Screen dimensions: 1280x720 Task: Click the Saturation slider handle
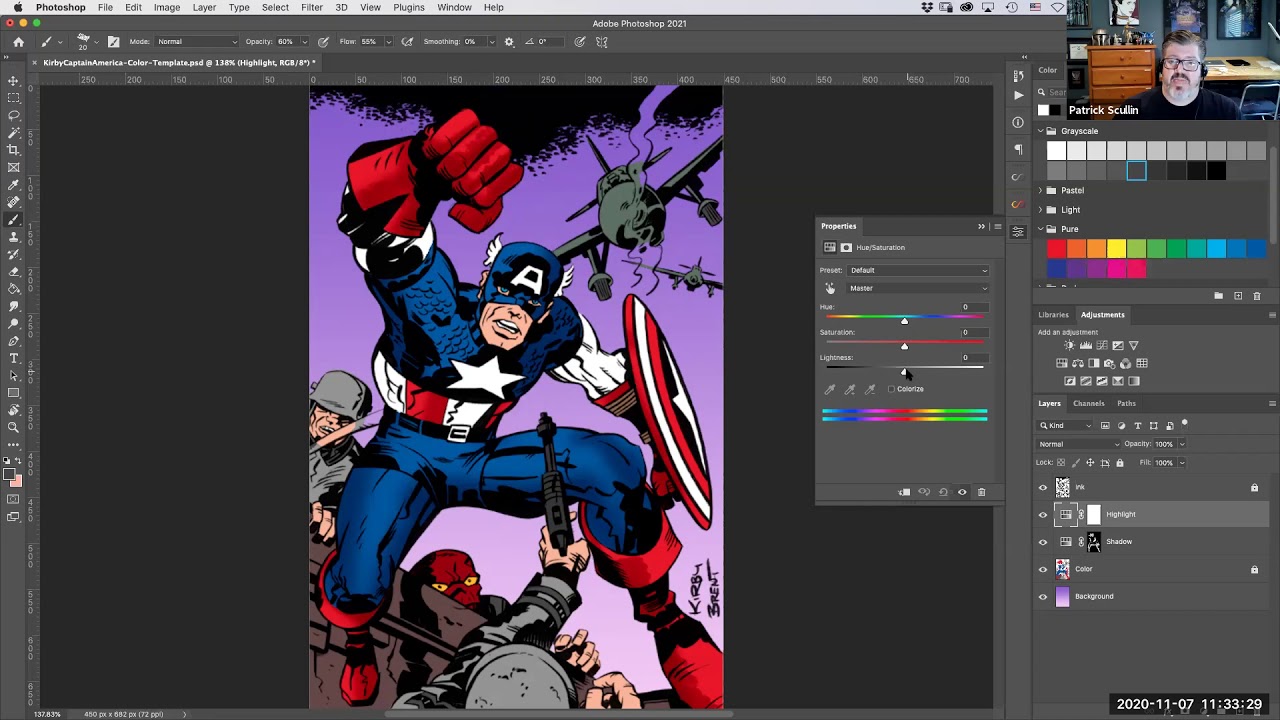(x=904, y=346)
